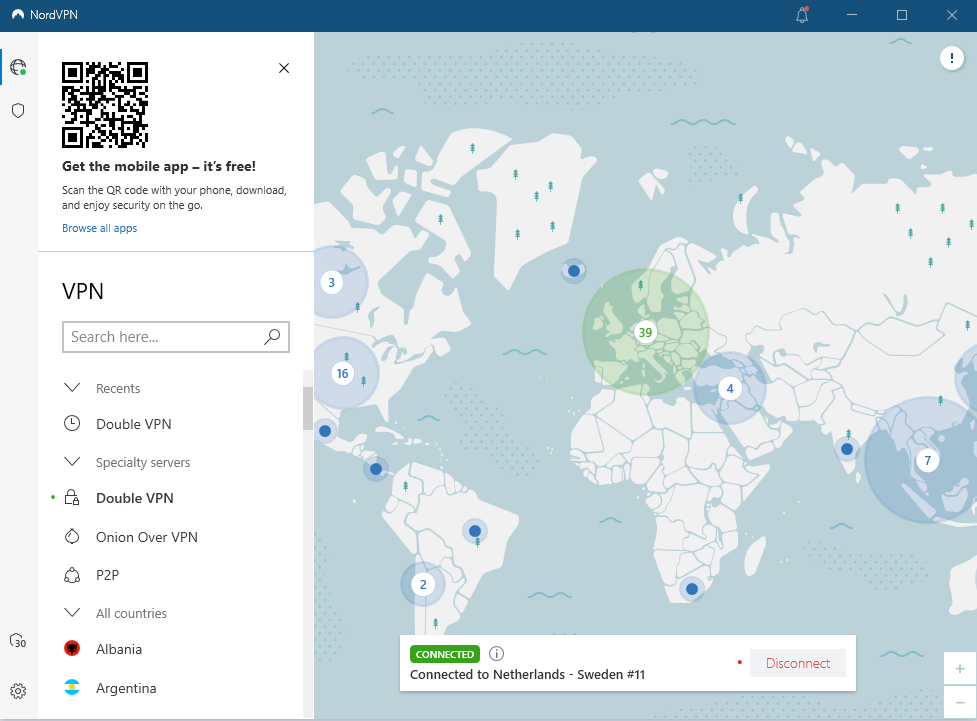Open the Threat Protection shield icon
The width and height of the screenshot is (977, 721).
[x=17, y=110]
